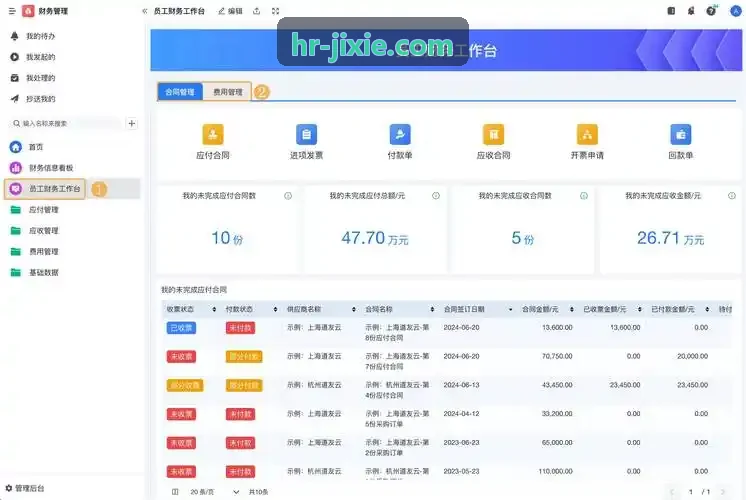Image resolution: width=746 pixels, height=500 pixels.
Task: Sort table by 合同签订日期 column
Action: 510,309
